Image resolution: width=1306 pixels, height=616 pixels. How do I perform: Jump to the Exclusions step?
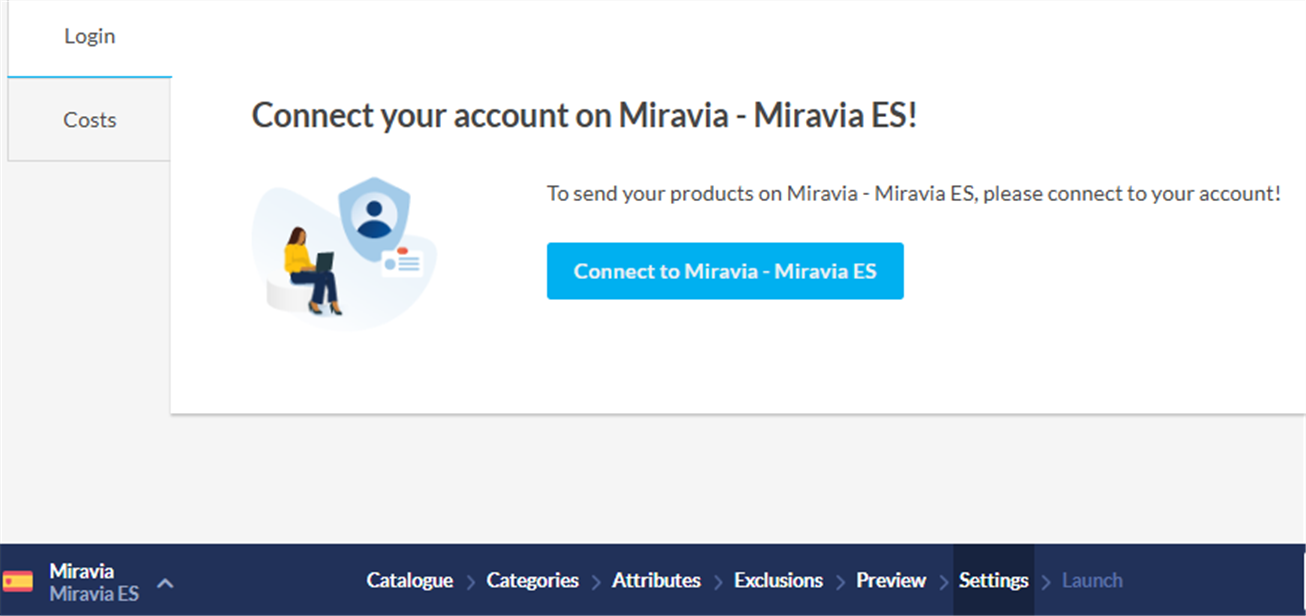778,581
